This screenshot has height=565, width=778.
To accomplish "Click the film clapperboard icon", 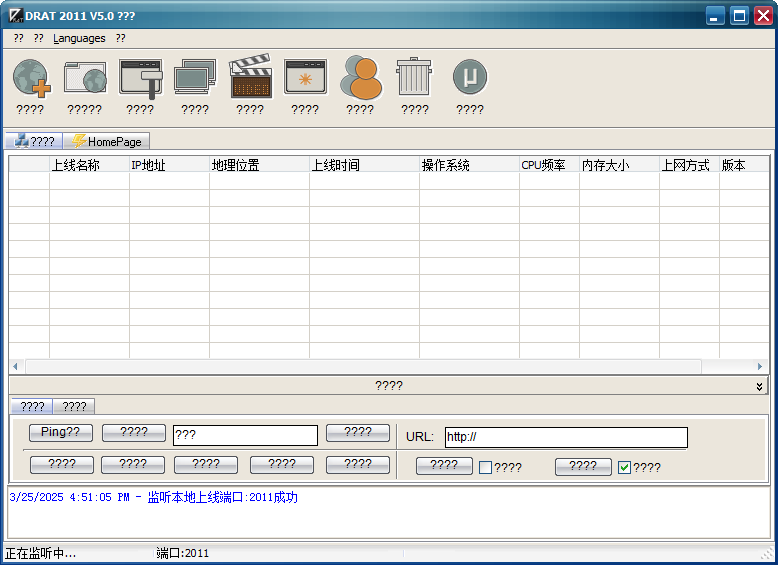I will (250, 78).
